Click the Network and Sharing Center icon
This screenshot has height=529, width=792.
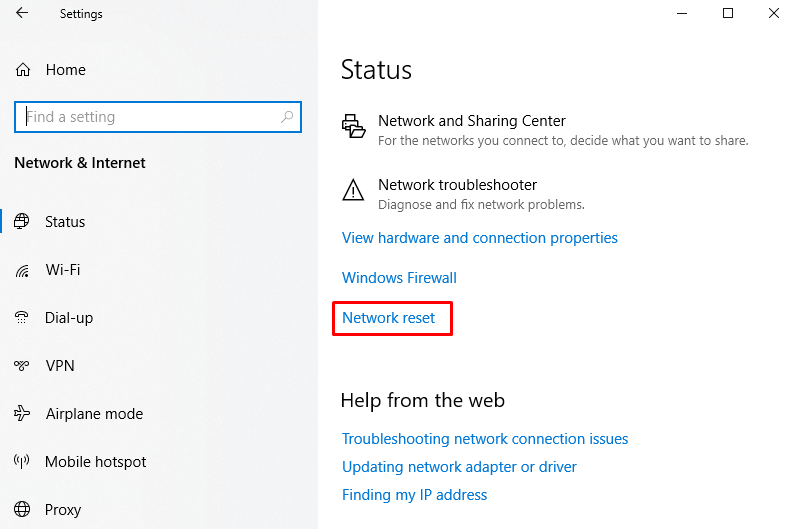tap(353, 126)
